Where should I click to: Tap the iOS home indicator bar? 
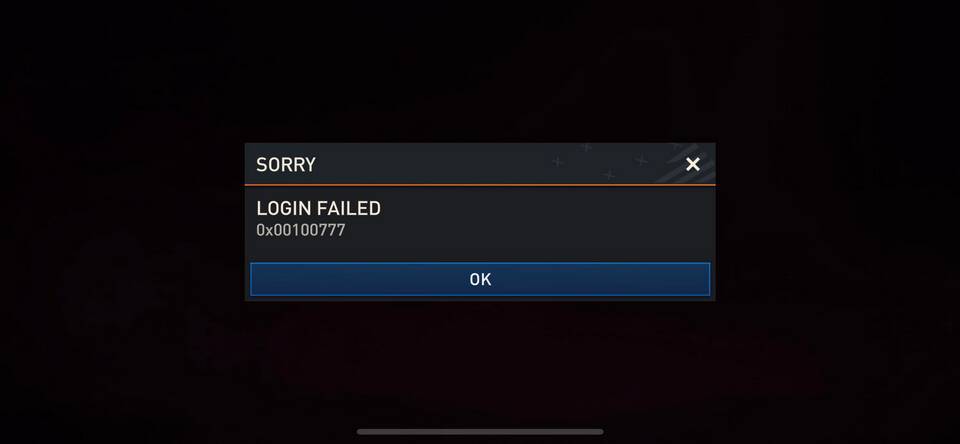click(480, 432)
